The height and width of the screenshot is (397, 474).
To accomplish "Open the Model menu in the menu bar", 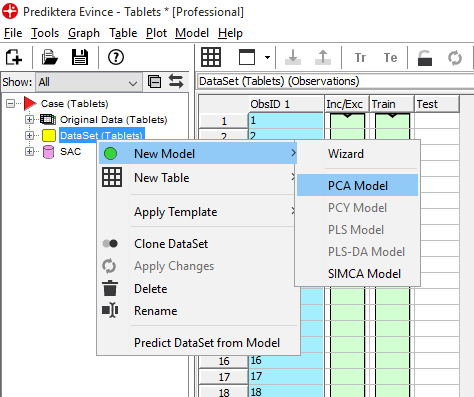I will click(192, 33).
